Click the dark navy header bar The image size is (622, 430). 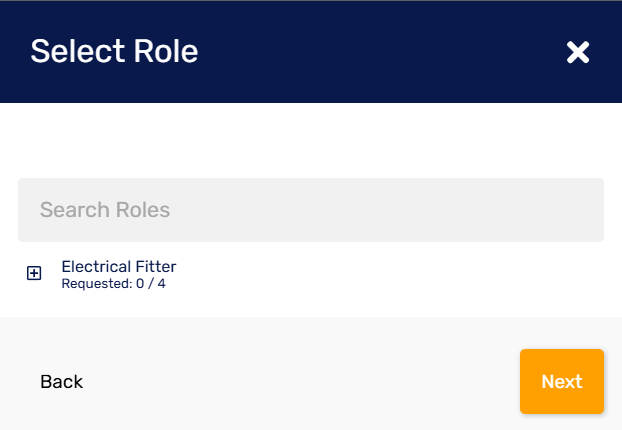click(350, 52)
